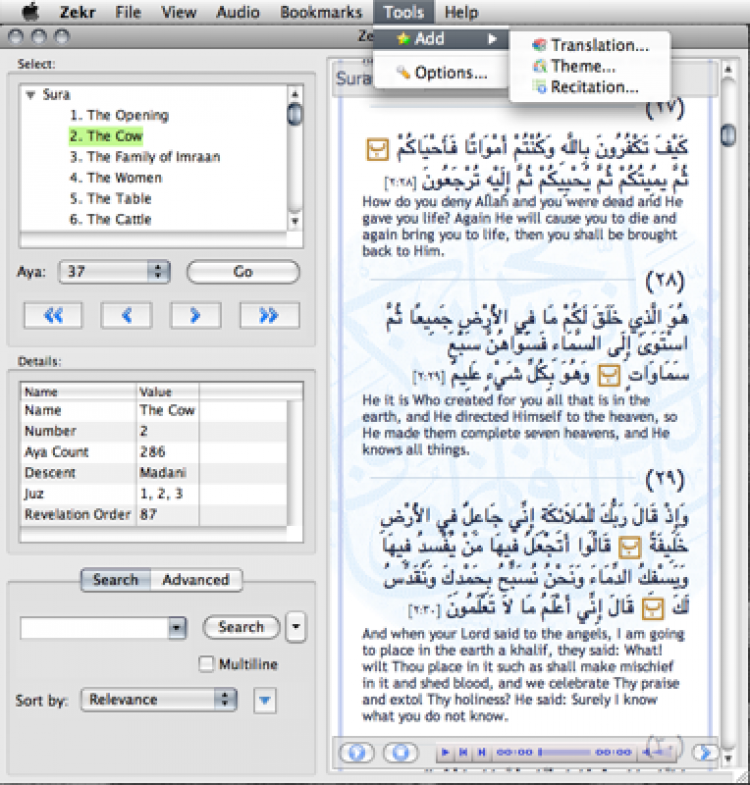750x785 pixels.
Task: Go to the previous aya arrow
Action: tap(126, 316)
